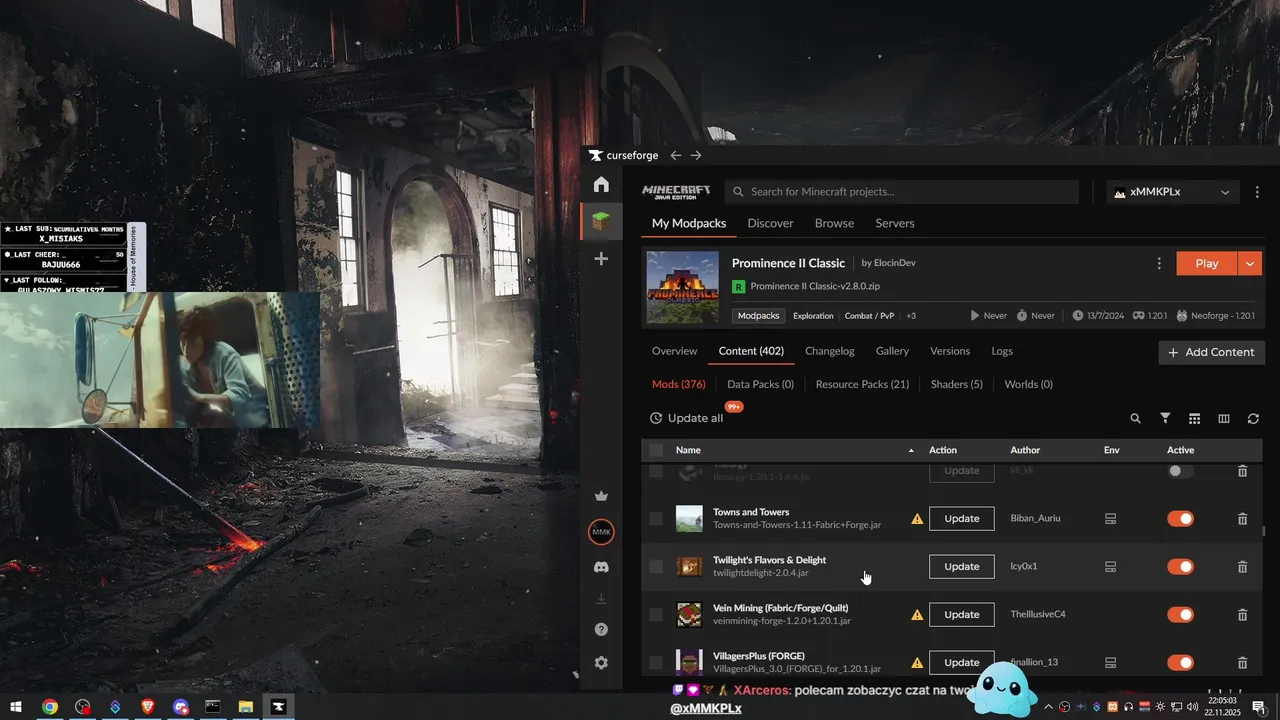Delete Vein Mining with its trash icon
The image size is (1280, 720).
pyautogui.click(x=1242, y=615)
